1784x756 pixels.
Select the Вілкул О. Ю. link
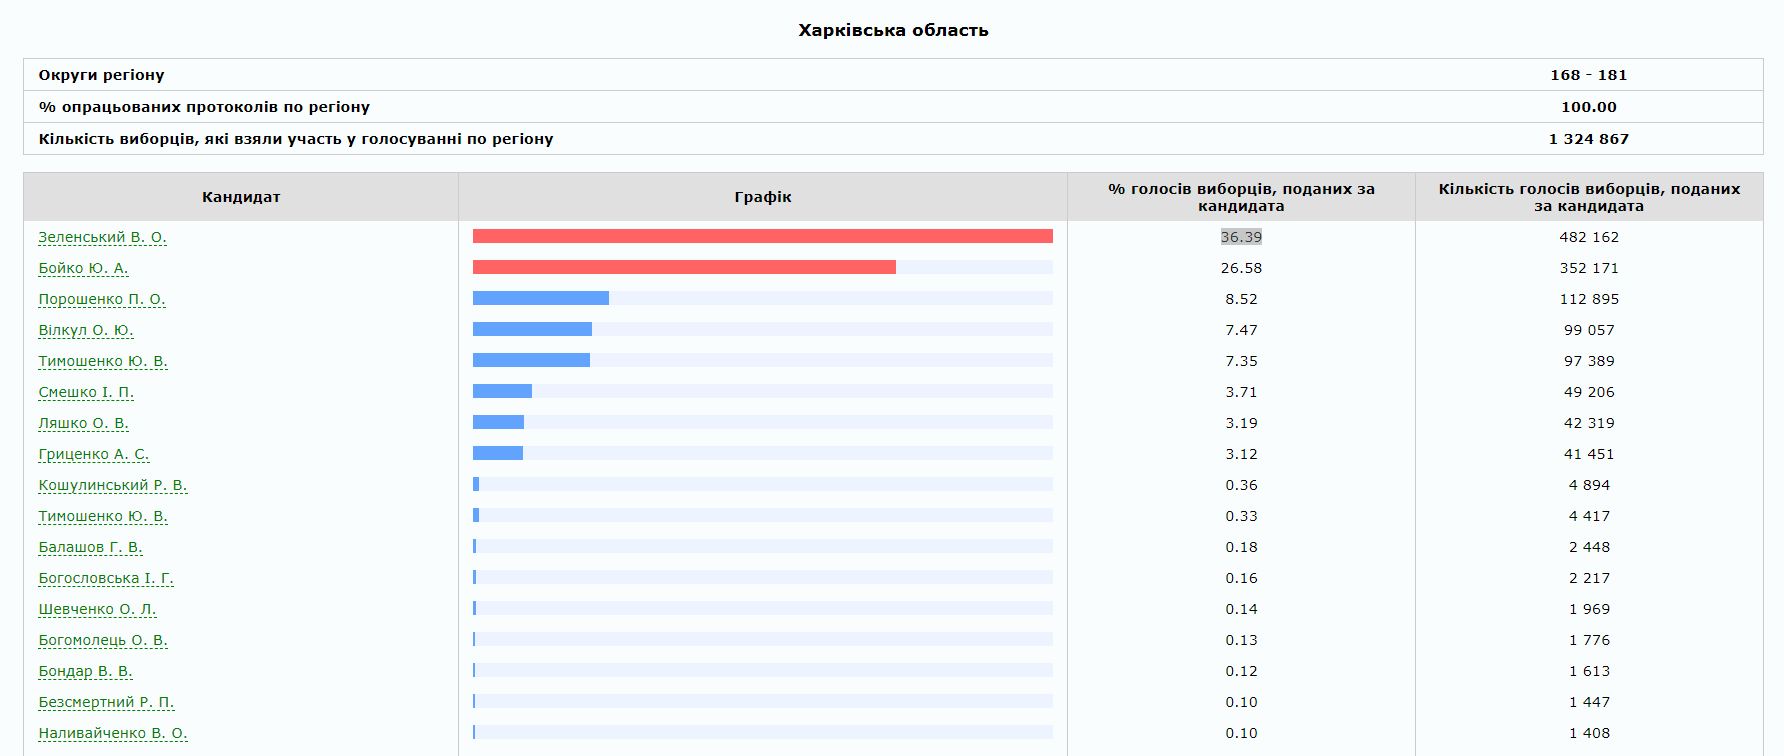(85, 330)
